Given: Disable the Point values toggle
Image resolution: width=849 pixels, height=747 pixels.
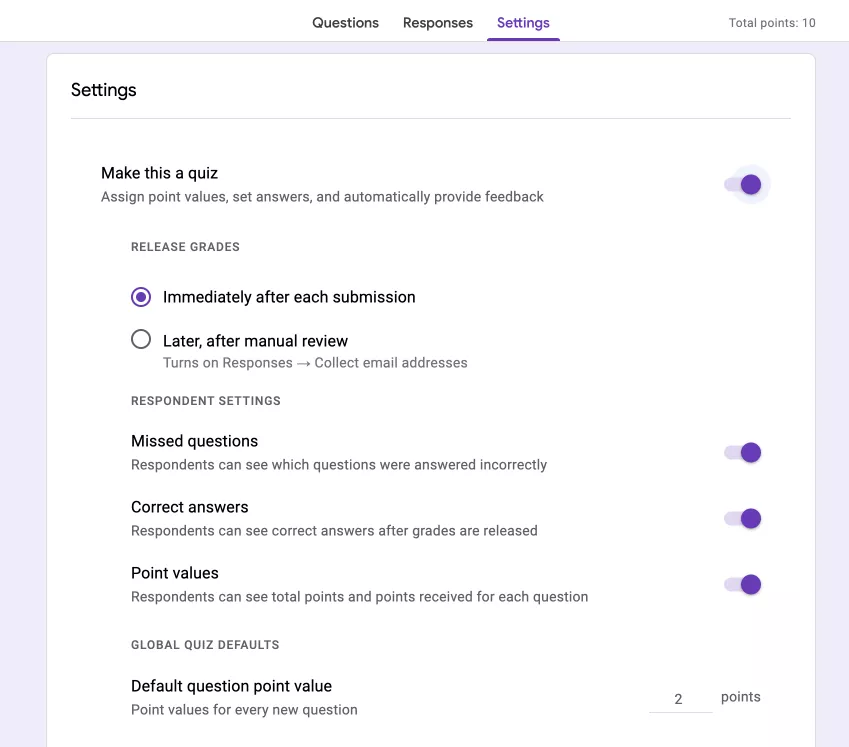Looking at the screenshot, I should tap(741, 584).
